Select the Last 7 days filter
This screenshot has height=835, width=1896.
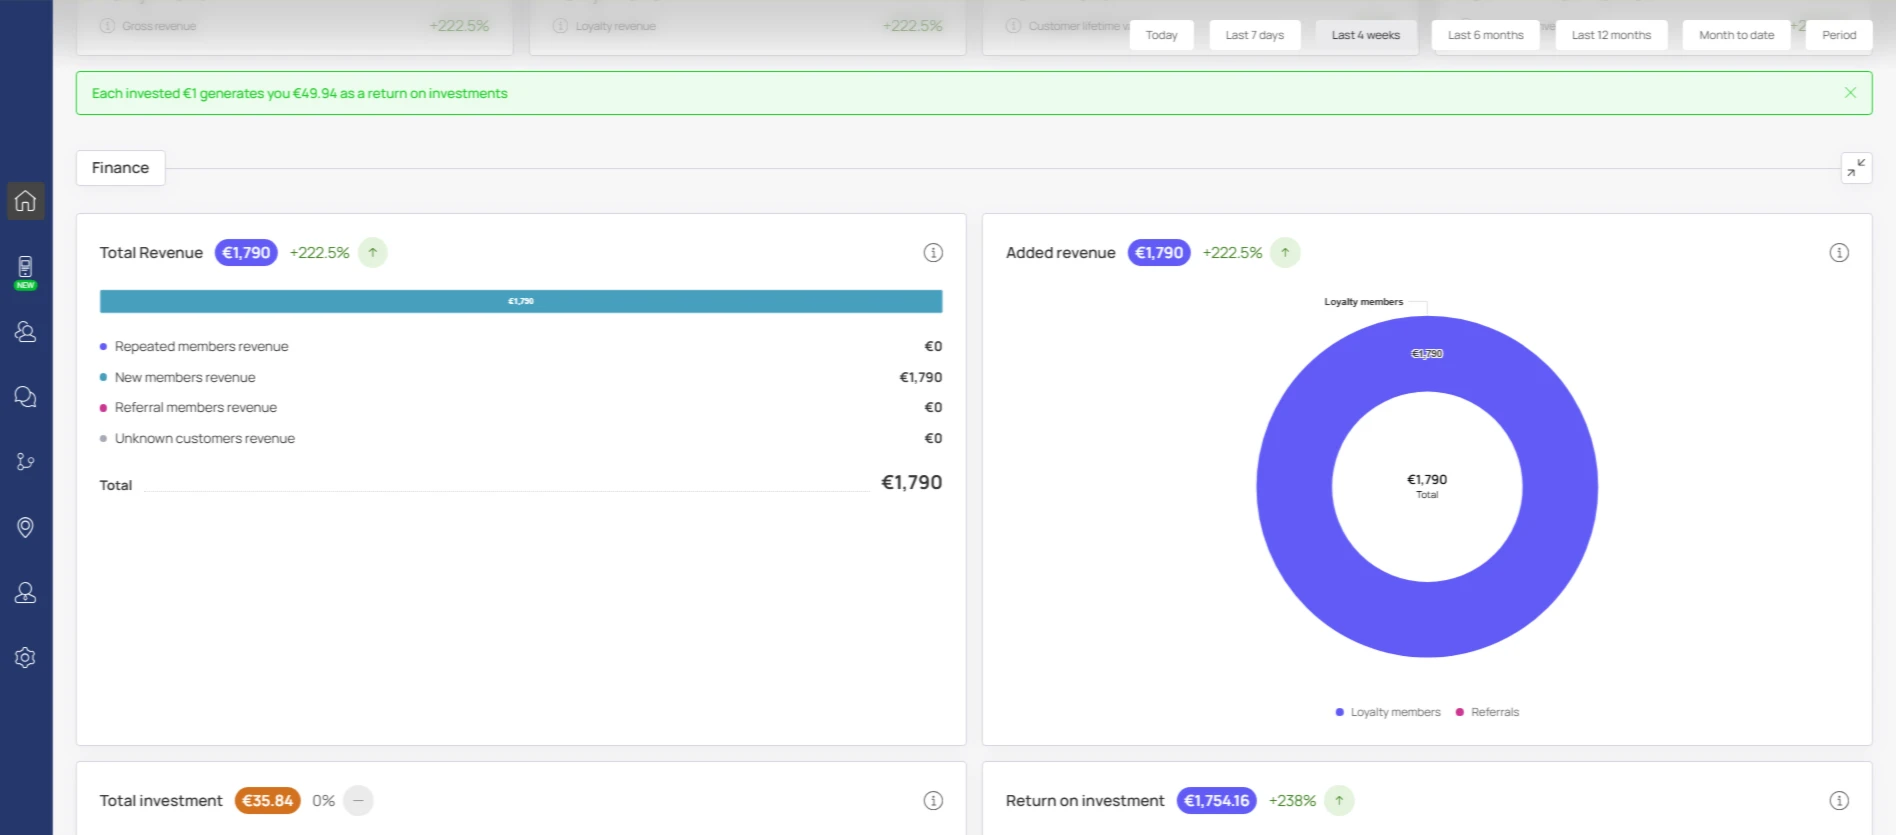(x=1254, y=35)
